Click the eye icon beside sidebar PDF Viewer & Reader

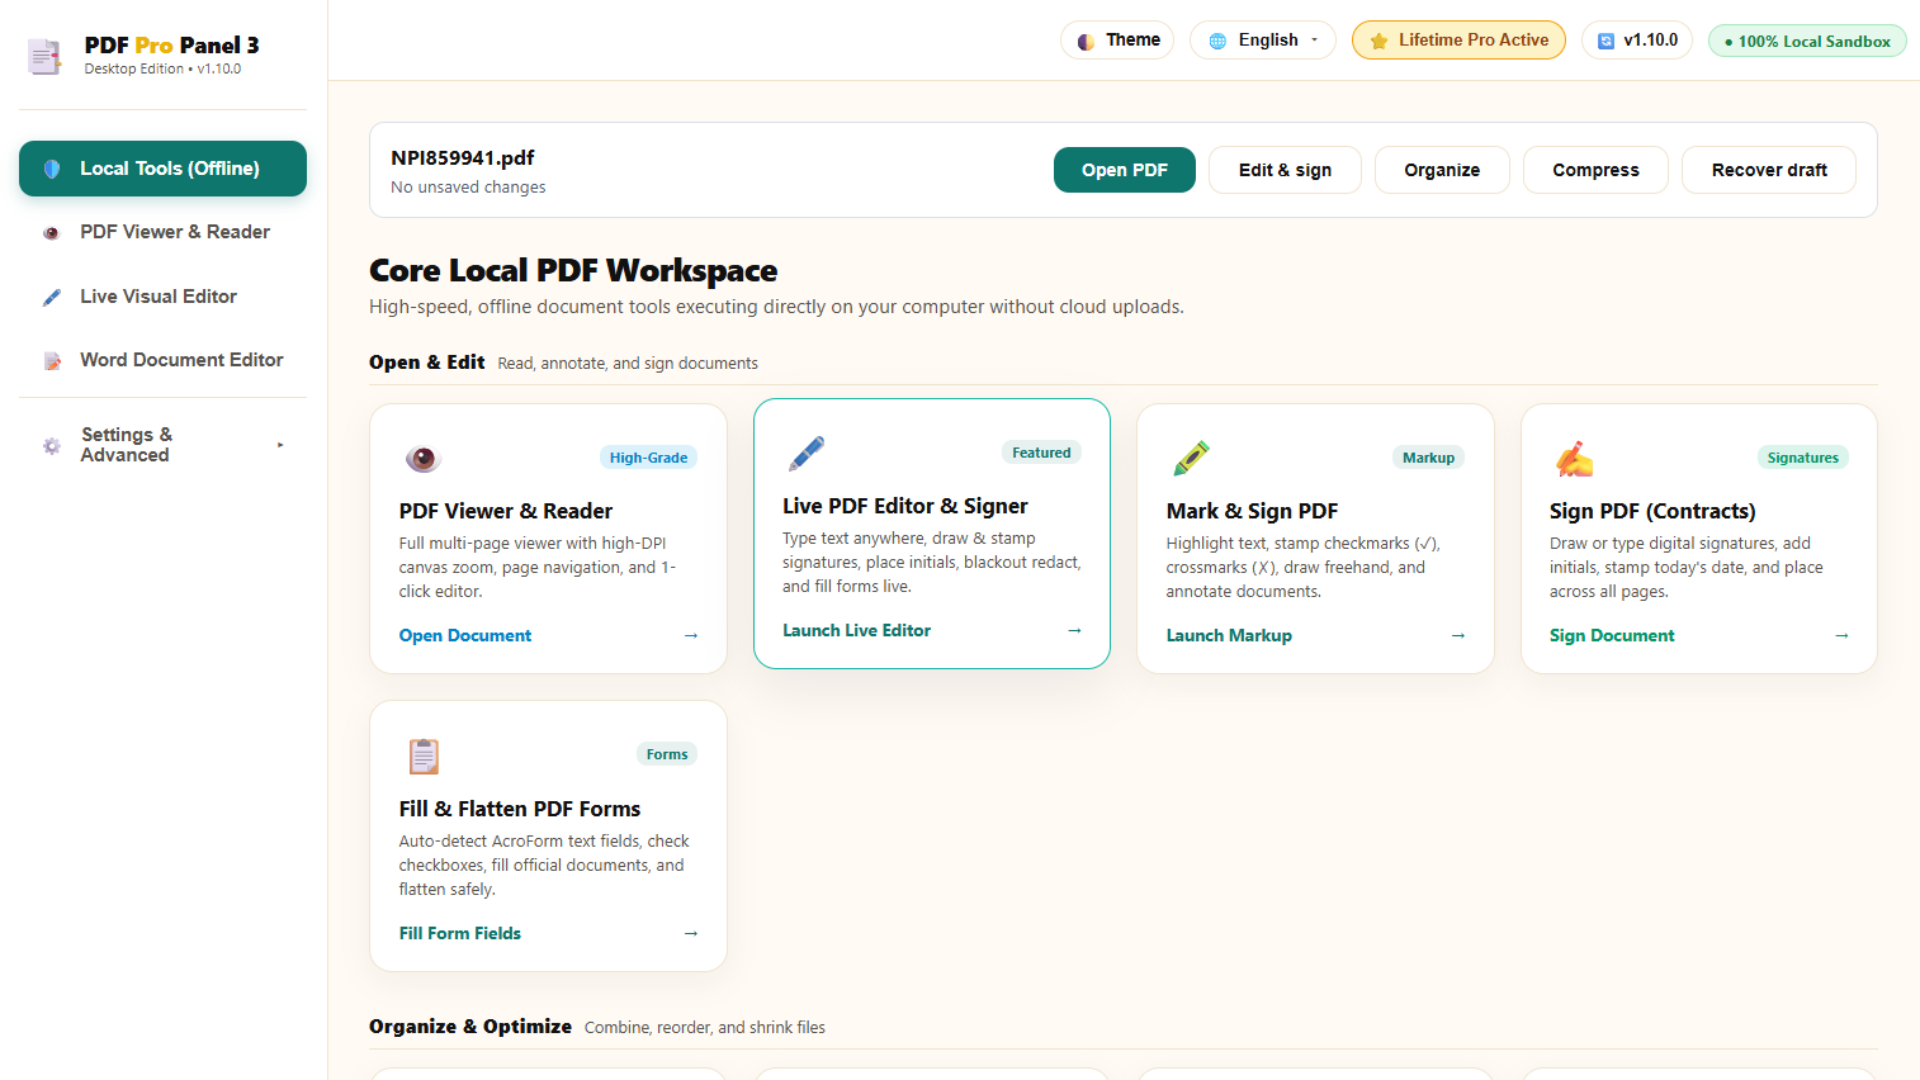51,233
